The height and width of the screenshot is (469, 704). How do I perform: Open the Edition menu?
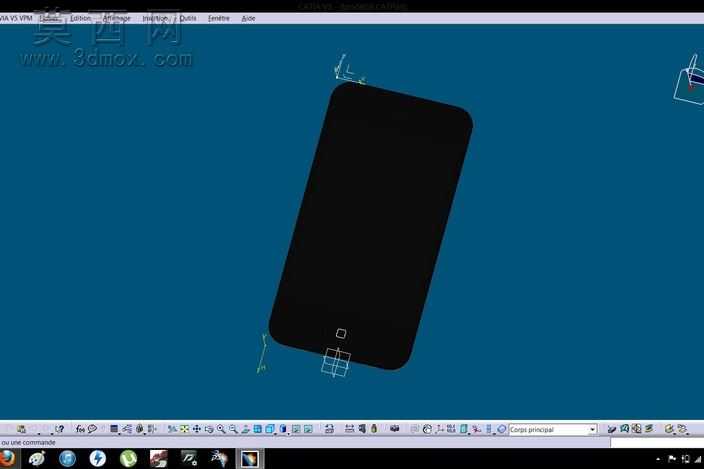80,18
